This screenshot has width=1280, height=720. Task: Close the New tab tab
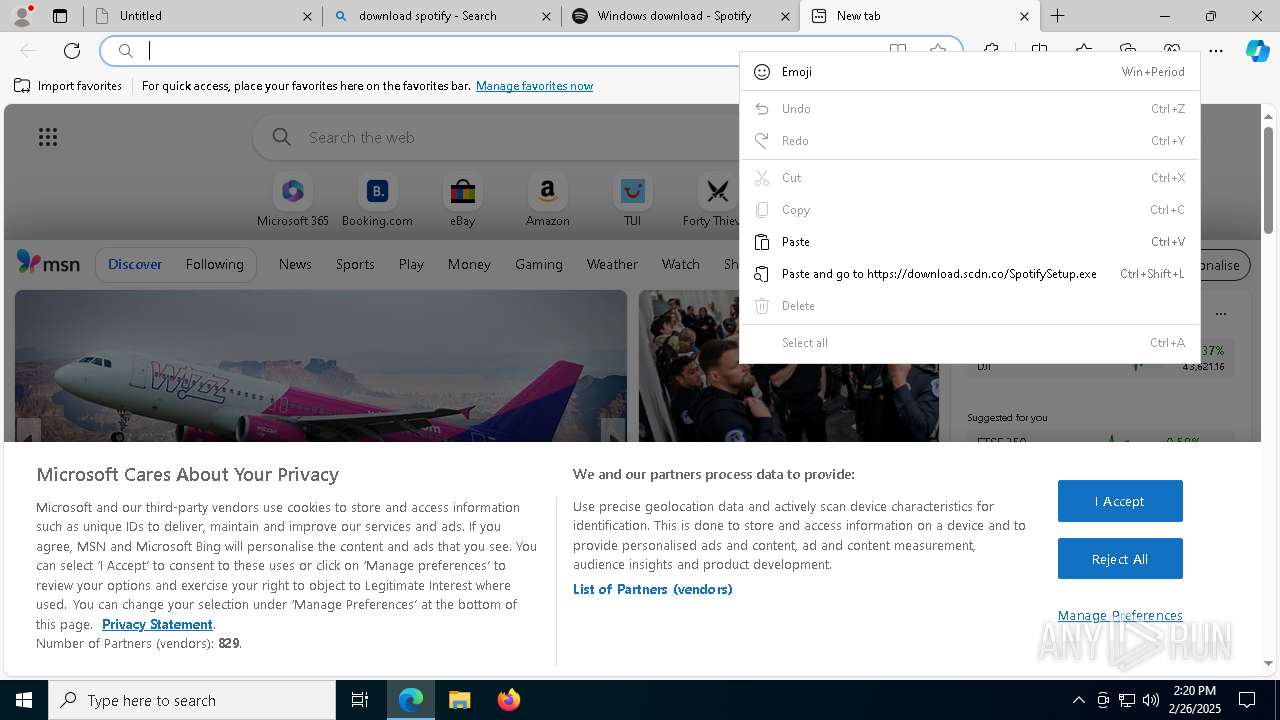click(x=1024, y=16)
